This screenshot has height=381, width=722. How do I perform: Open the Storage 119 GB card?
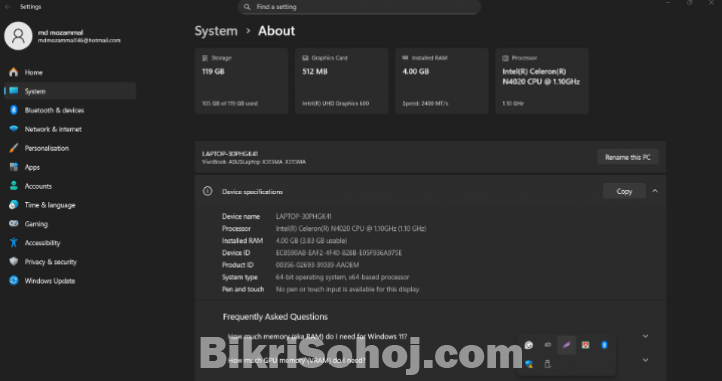pos(241,81)
